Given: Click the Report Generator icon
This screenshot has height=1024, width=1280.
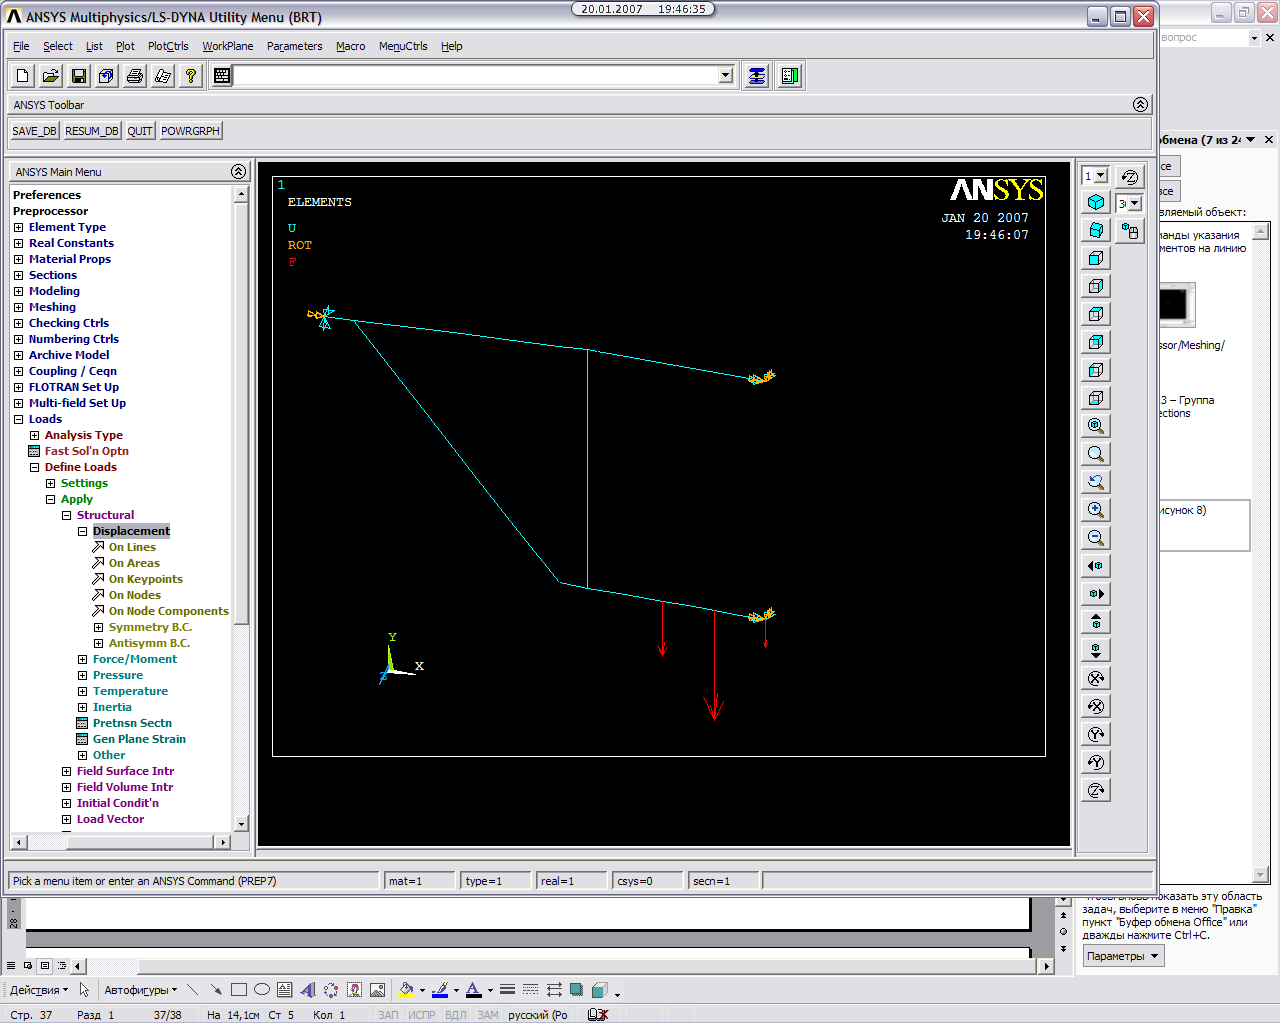Looking at the screenshot, I should (x=163, y=76).
